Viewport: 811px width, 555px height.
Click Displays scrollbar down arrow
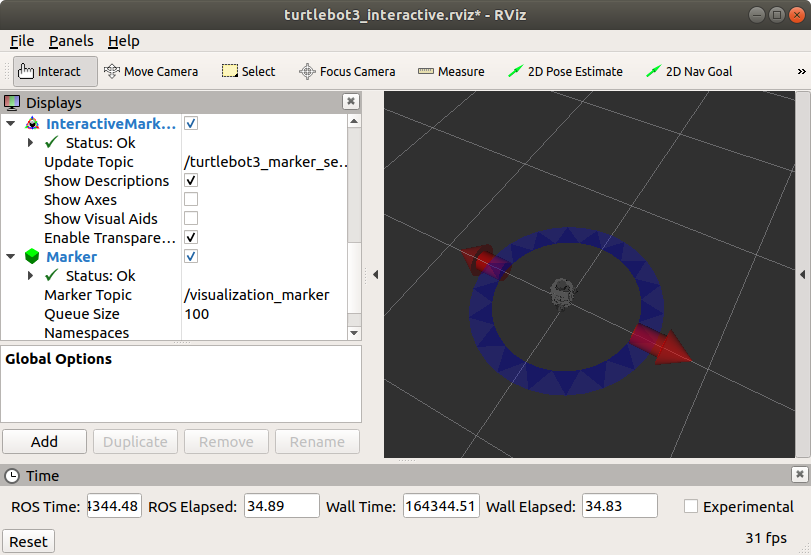point(354,333)
